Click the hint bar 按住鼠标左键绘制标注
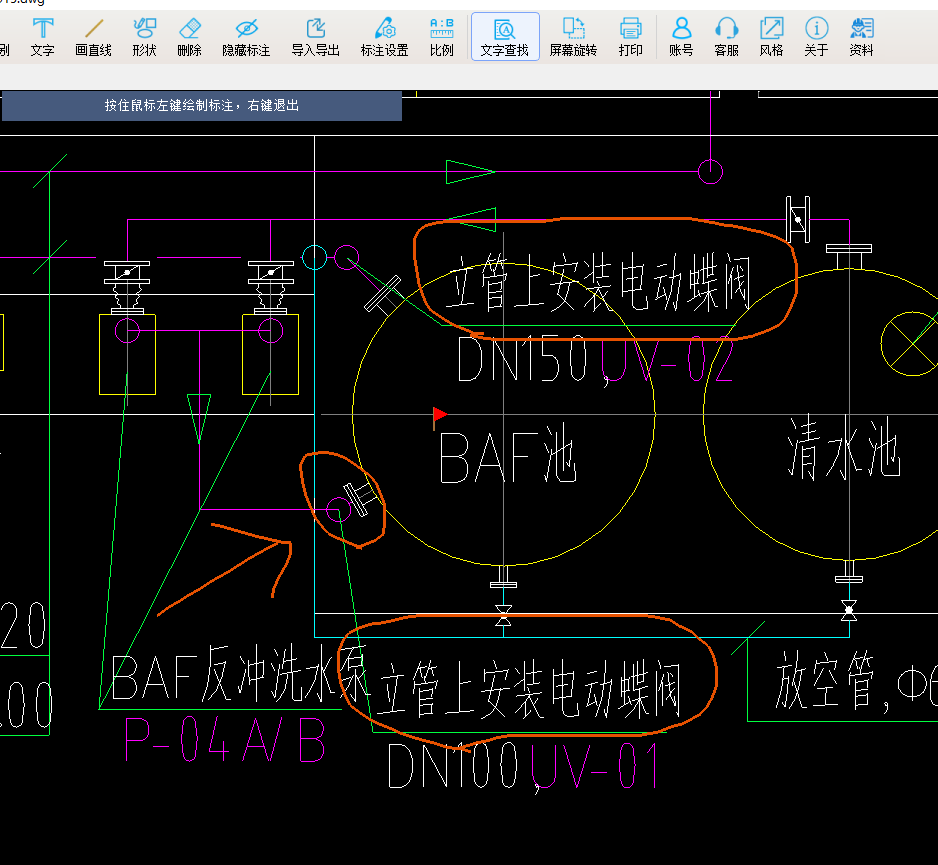938x865 pixels. pyautogui.click(x=202, y=106)
